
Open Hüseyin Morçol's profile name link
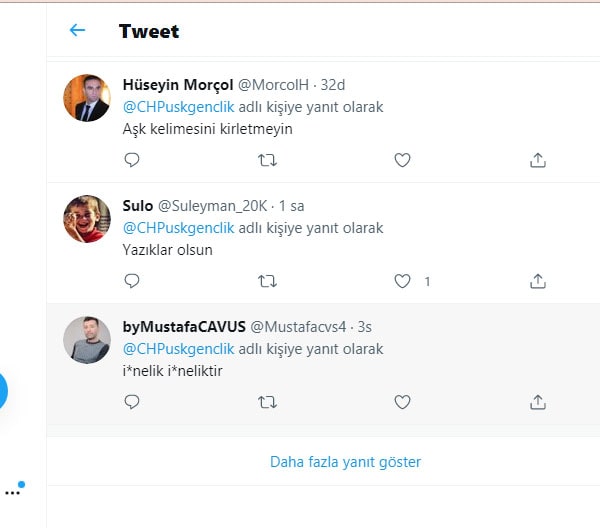coord(176,85)
